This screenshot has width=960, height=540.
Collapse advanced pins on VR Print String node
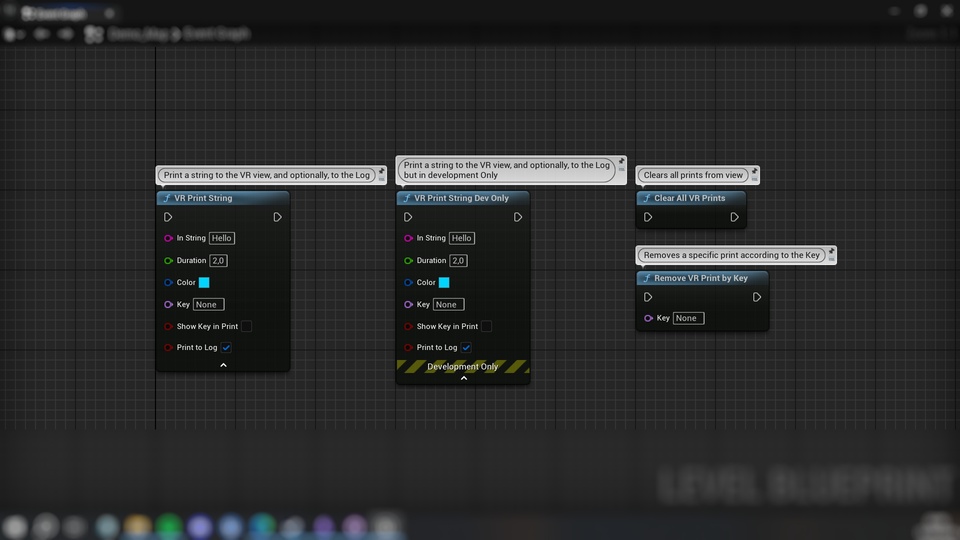click(223, 366)
